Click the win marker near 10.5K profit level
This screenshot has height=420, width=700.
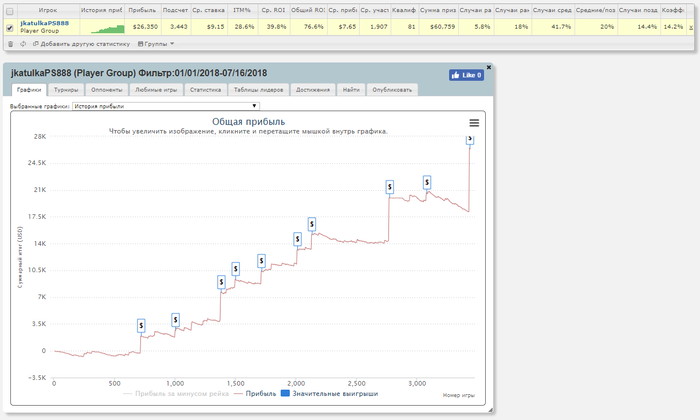click(261, 261)
